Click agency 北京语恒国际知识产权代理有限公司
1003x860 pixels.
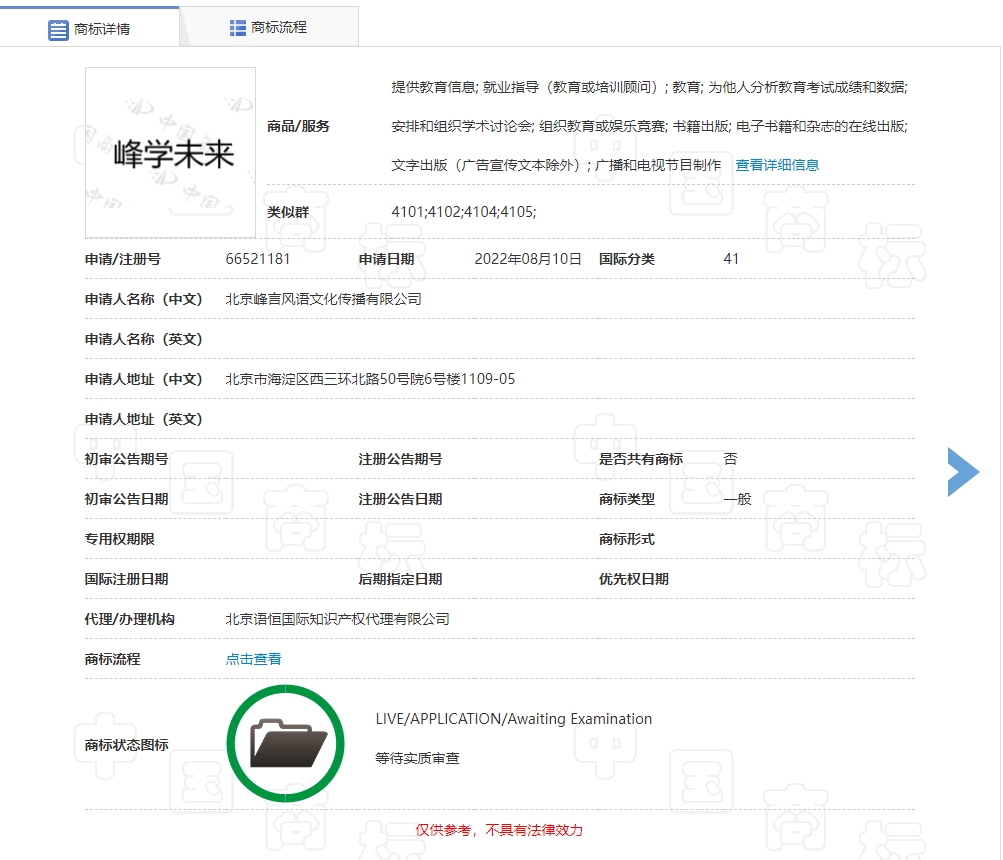coord(337,619)
